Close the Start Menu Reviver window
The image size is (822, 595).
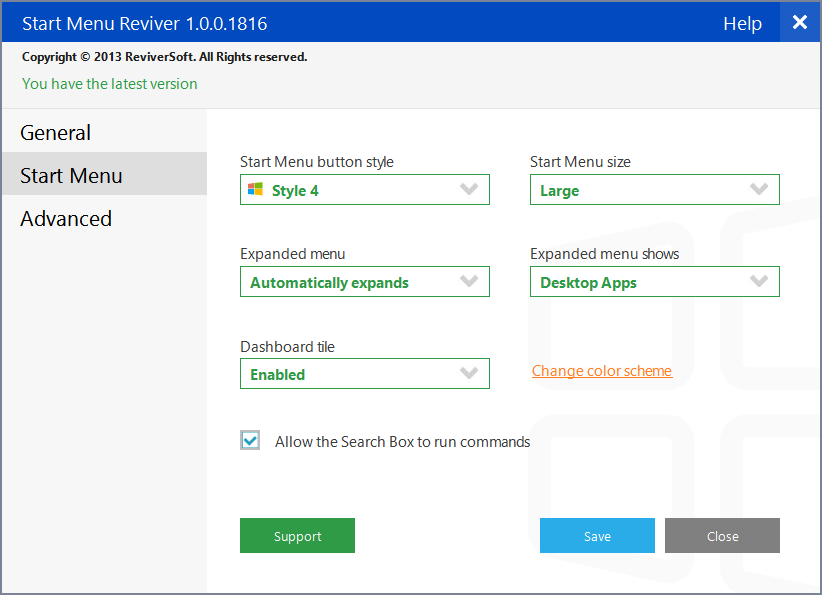point(800,22)
